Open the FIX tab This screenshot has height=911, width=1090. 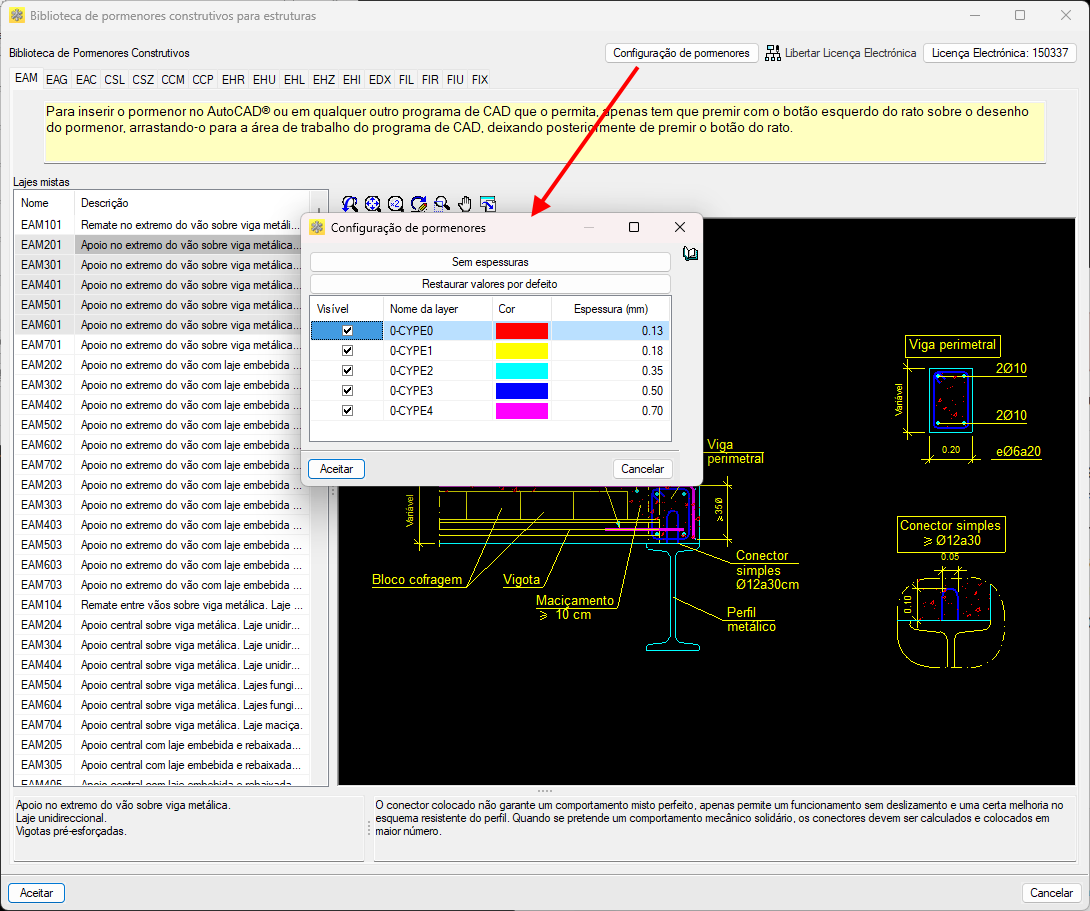pyautogui.click(x=480, y=79)
